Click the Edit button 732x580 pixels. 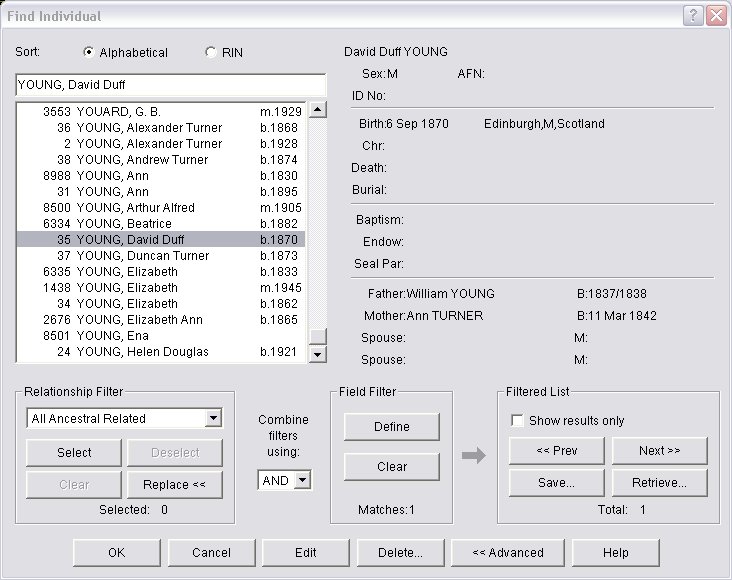(x=306, y=553)
